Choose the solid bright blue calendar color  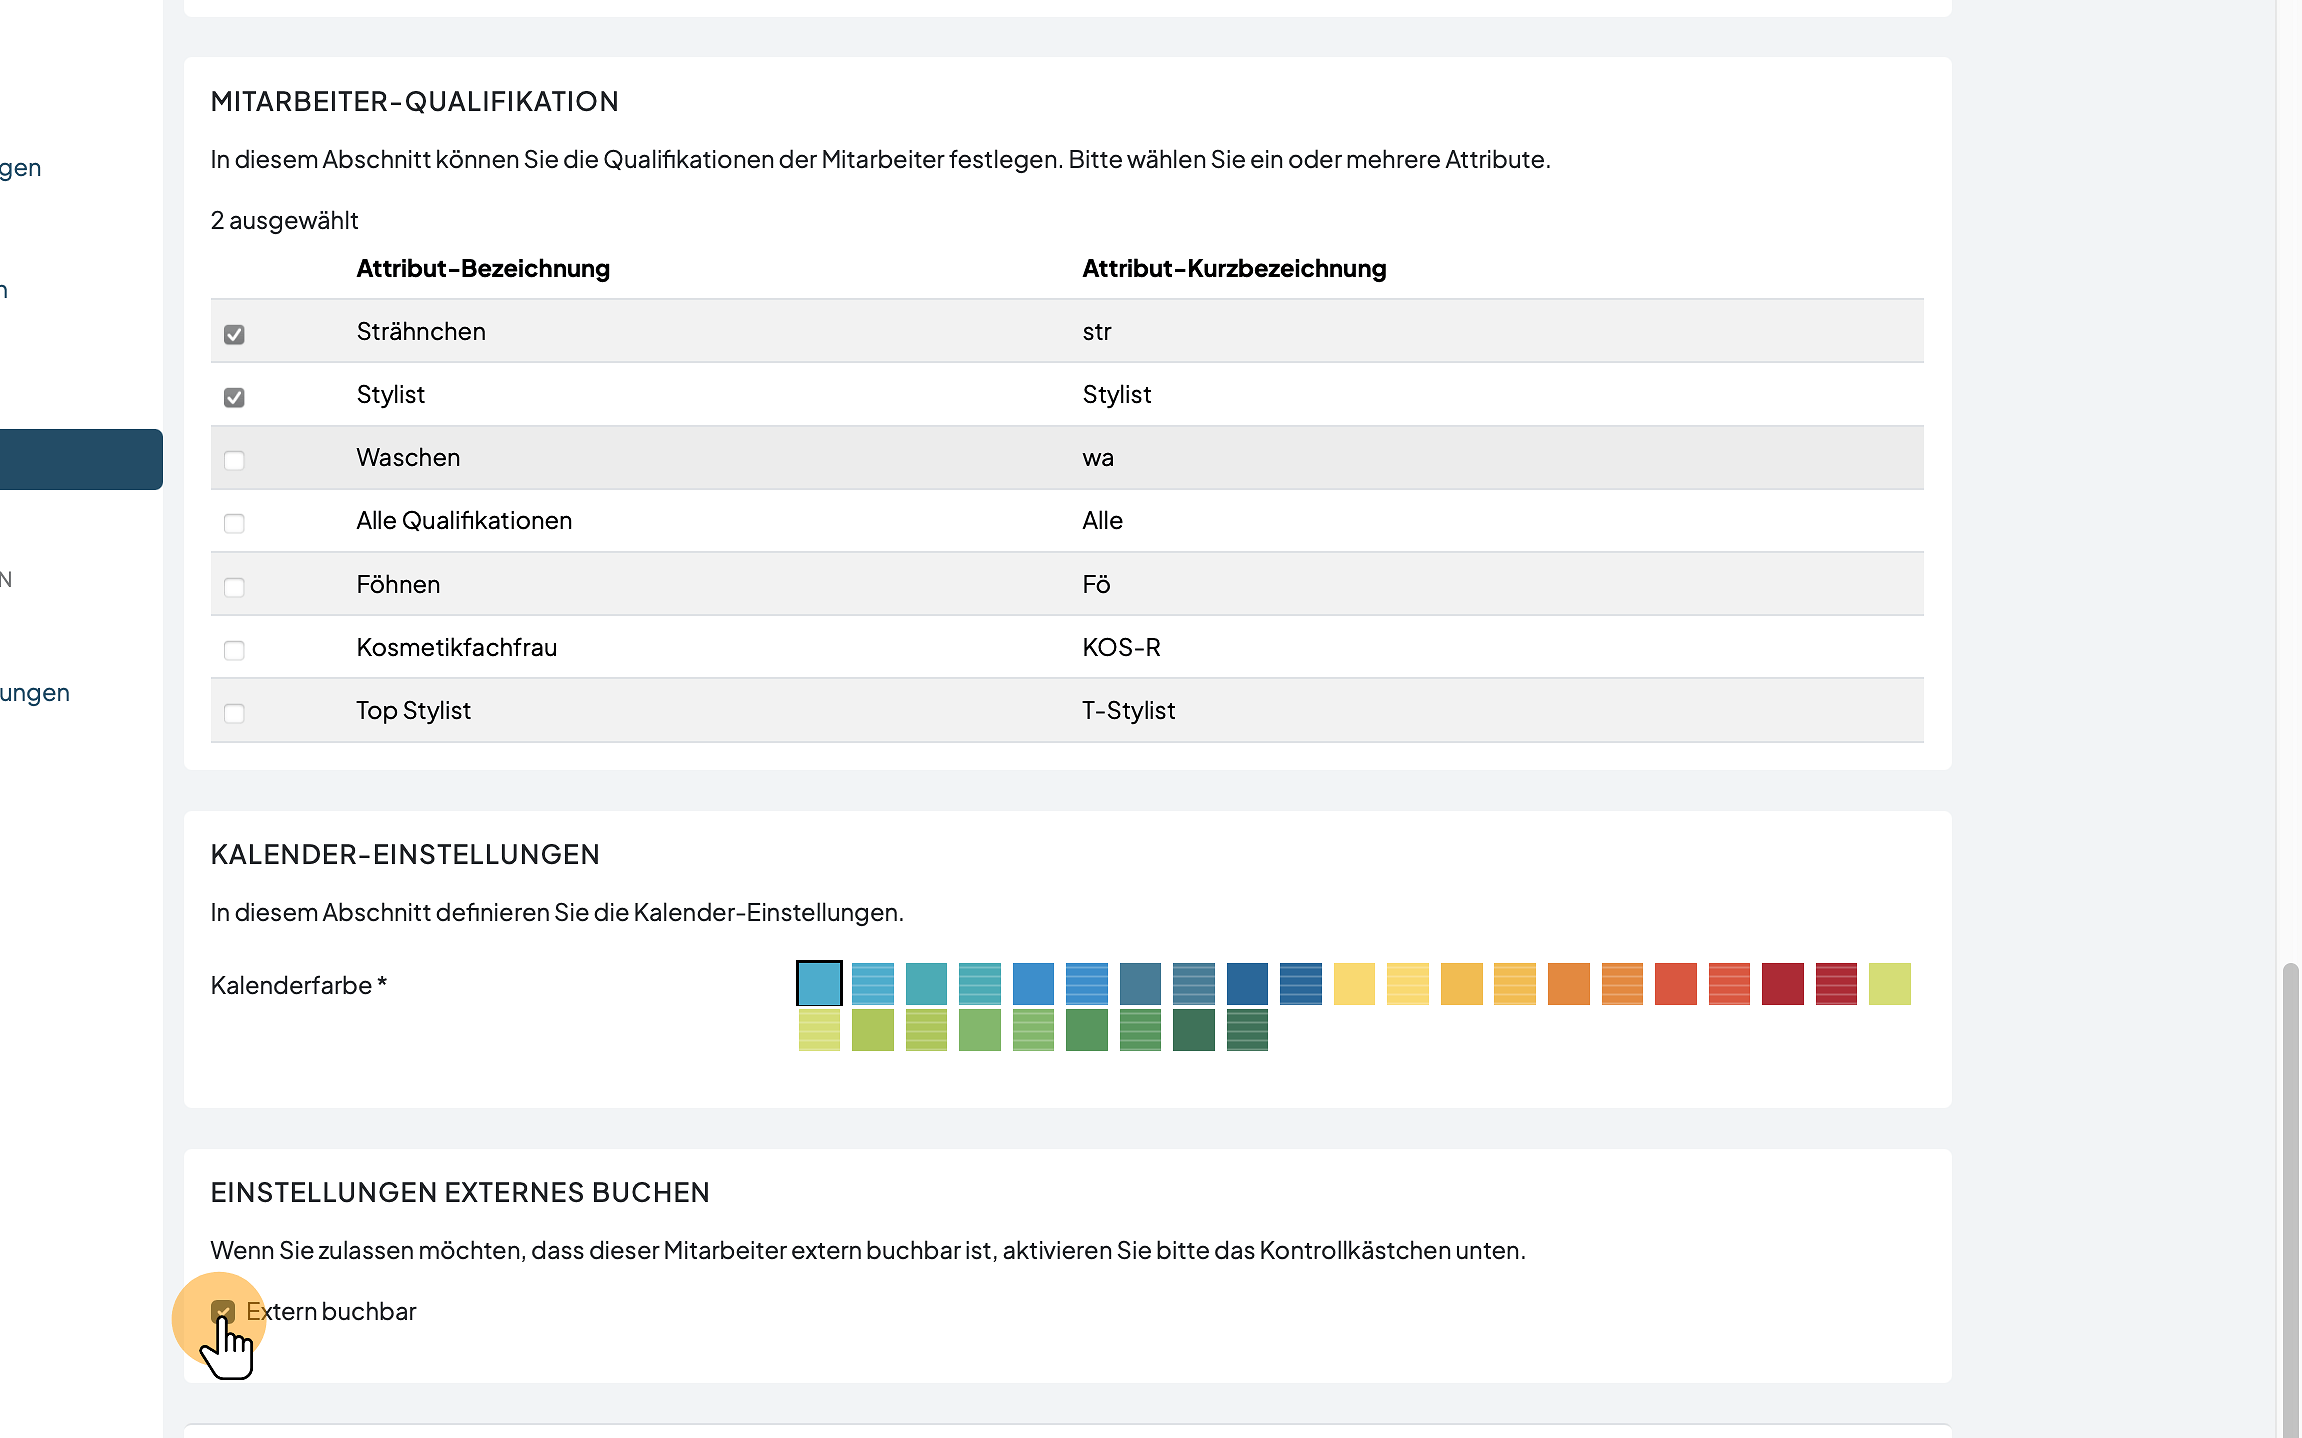(1033, 984)
